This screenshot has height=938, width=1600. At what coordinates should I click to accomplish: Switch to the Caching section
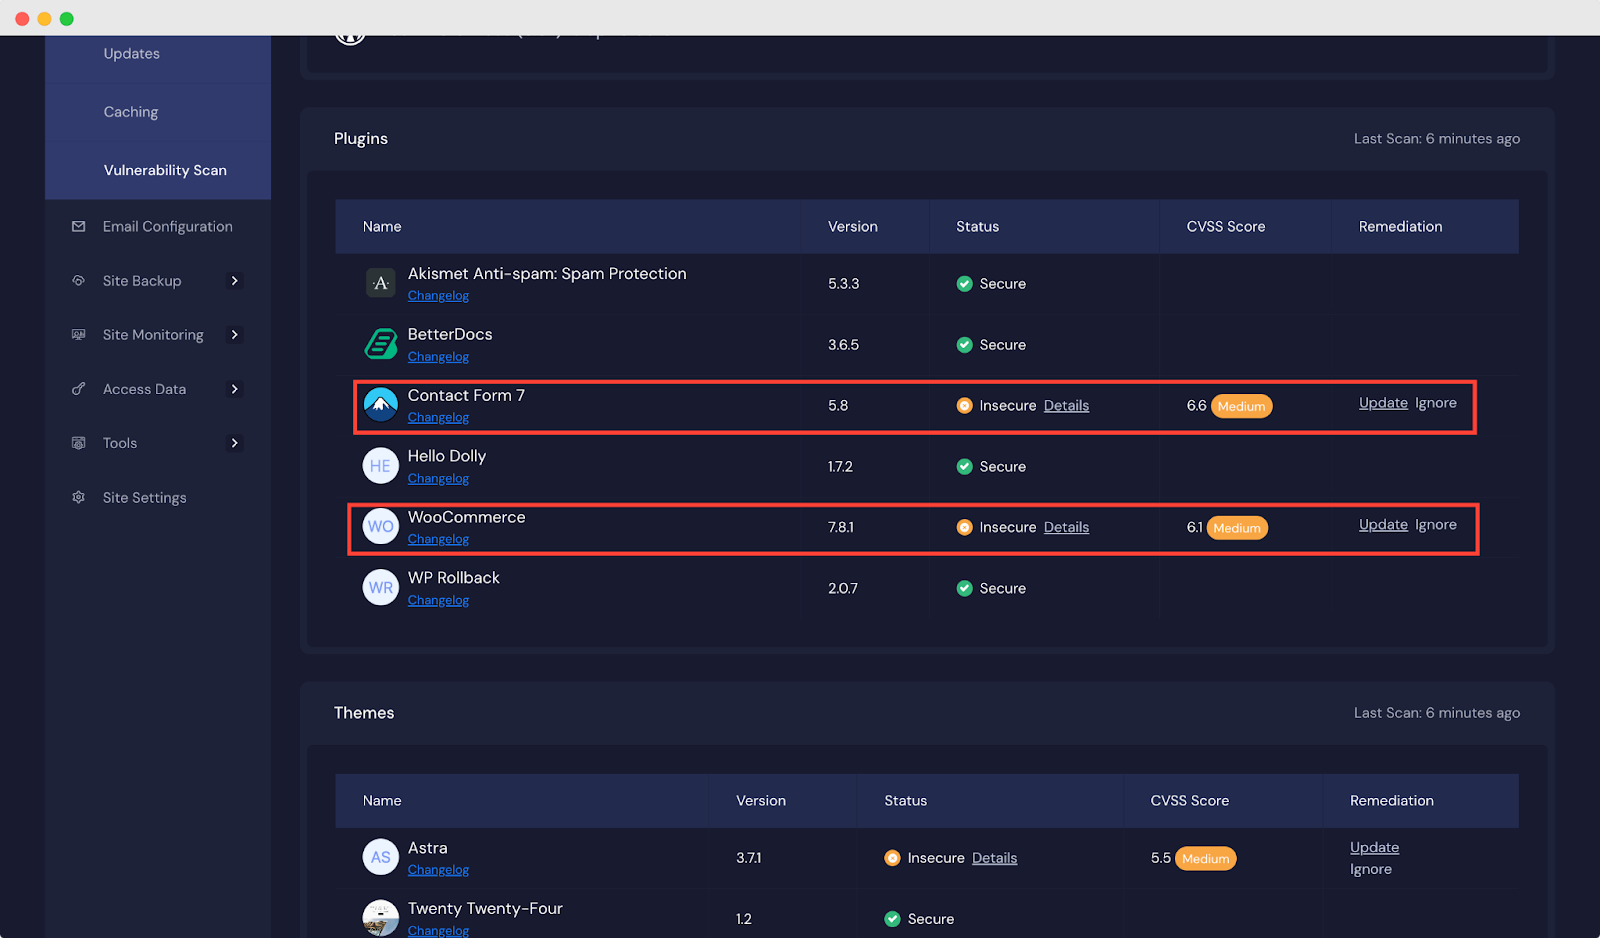tap(130, 111)
